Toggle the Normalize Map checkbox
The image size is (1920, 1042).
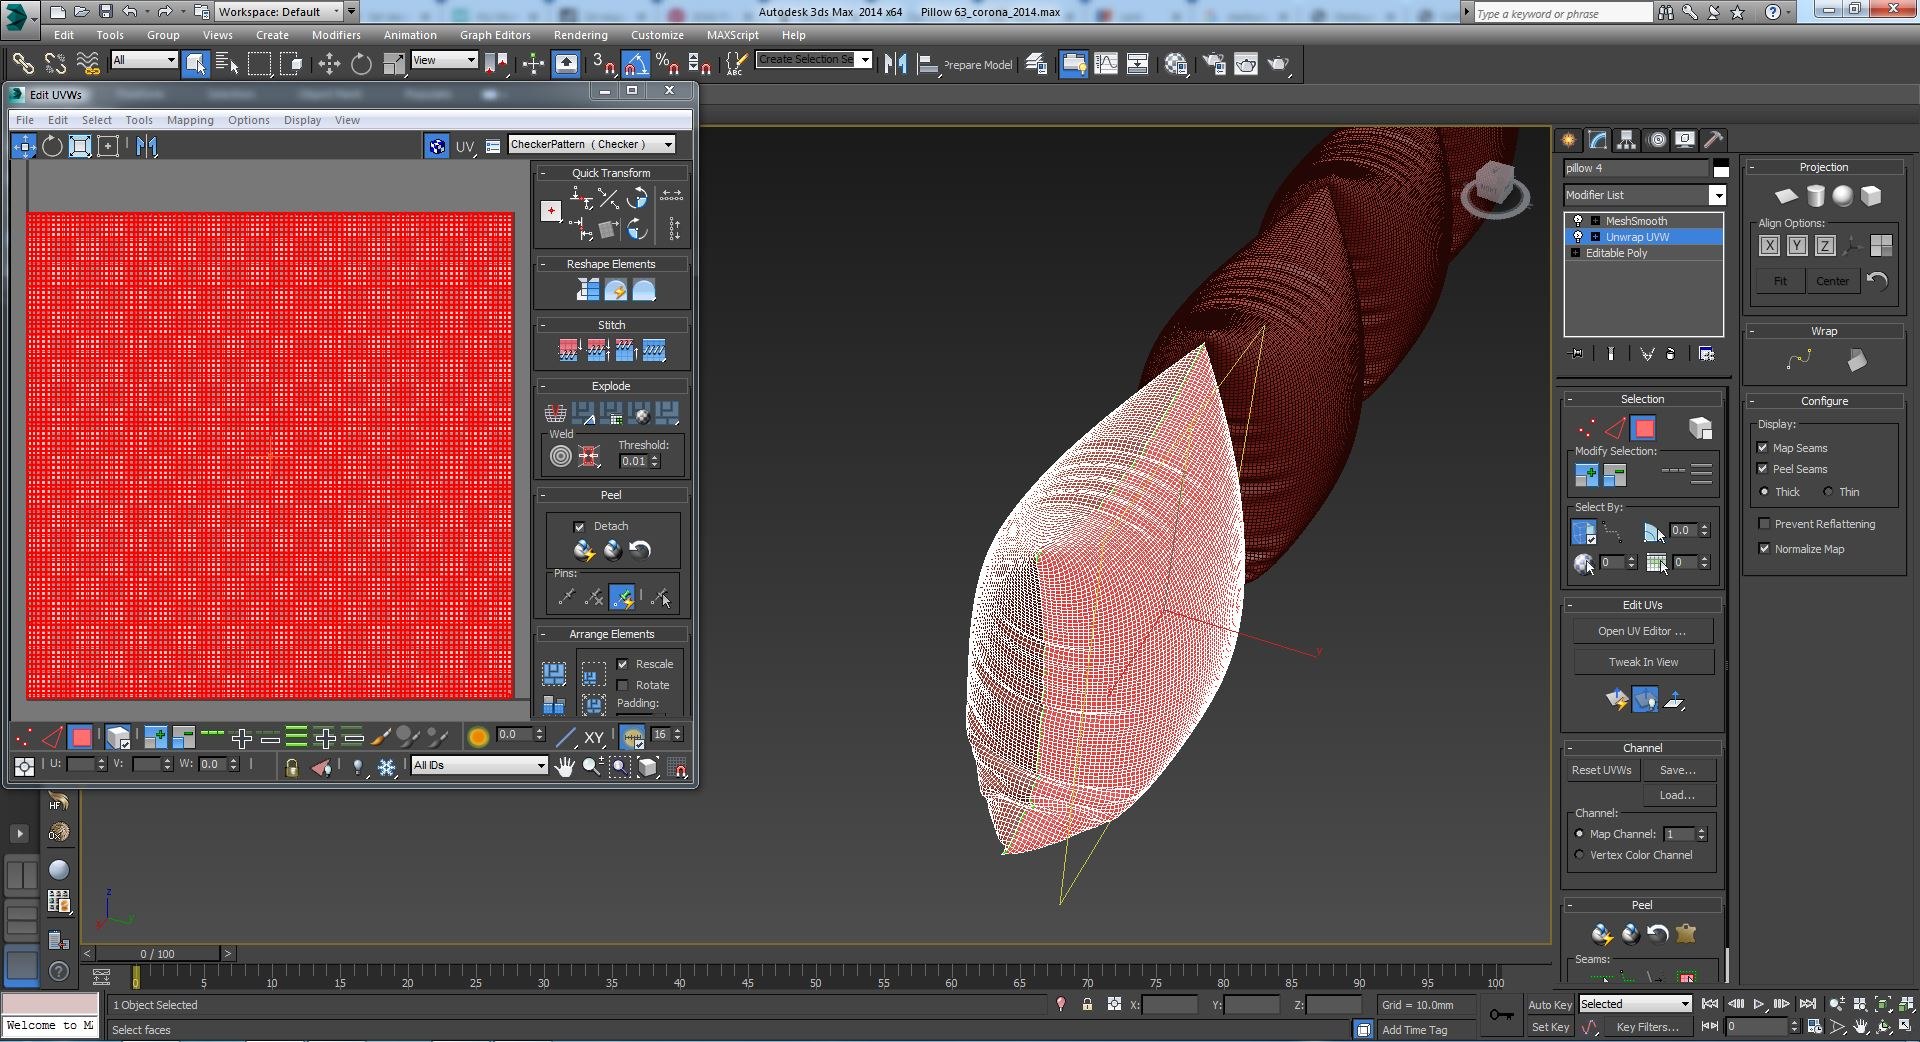click(1765, 549)
